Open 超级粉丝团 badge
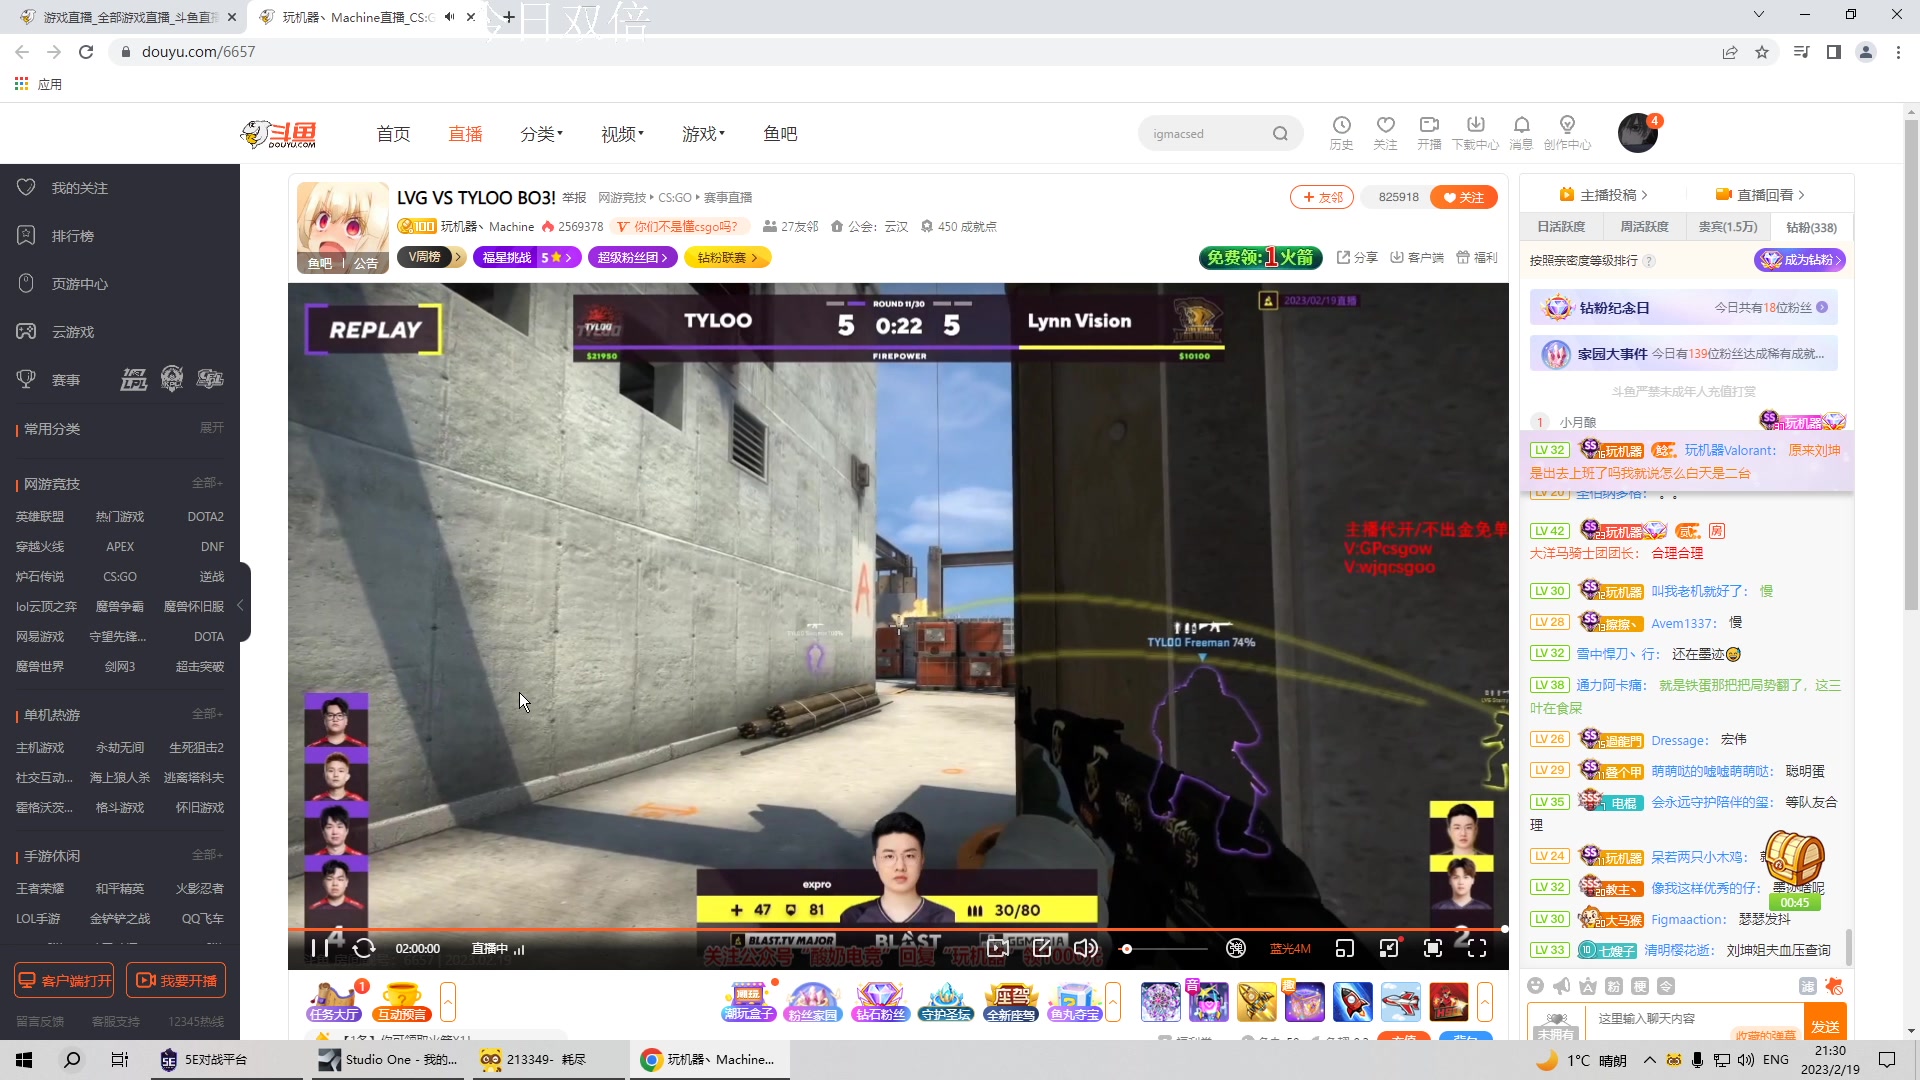Viewport: 1920px width, 1080px height. coord(633,258)
